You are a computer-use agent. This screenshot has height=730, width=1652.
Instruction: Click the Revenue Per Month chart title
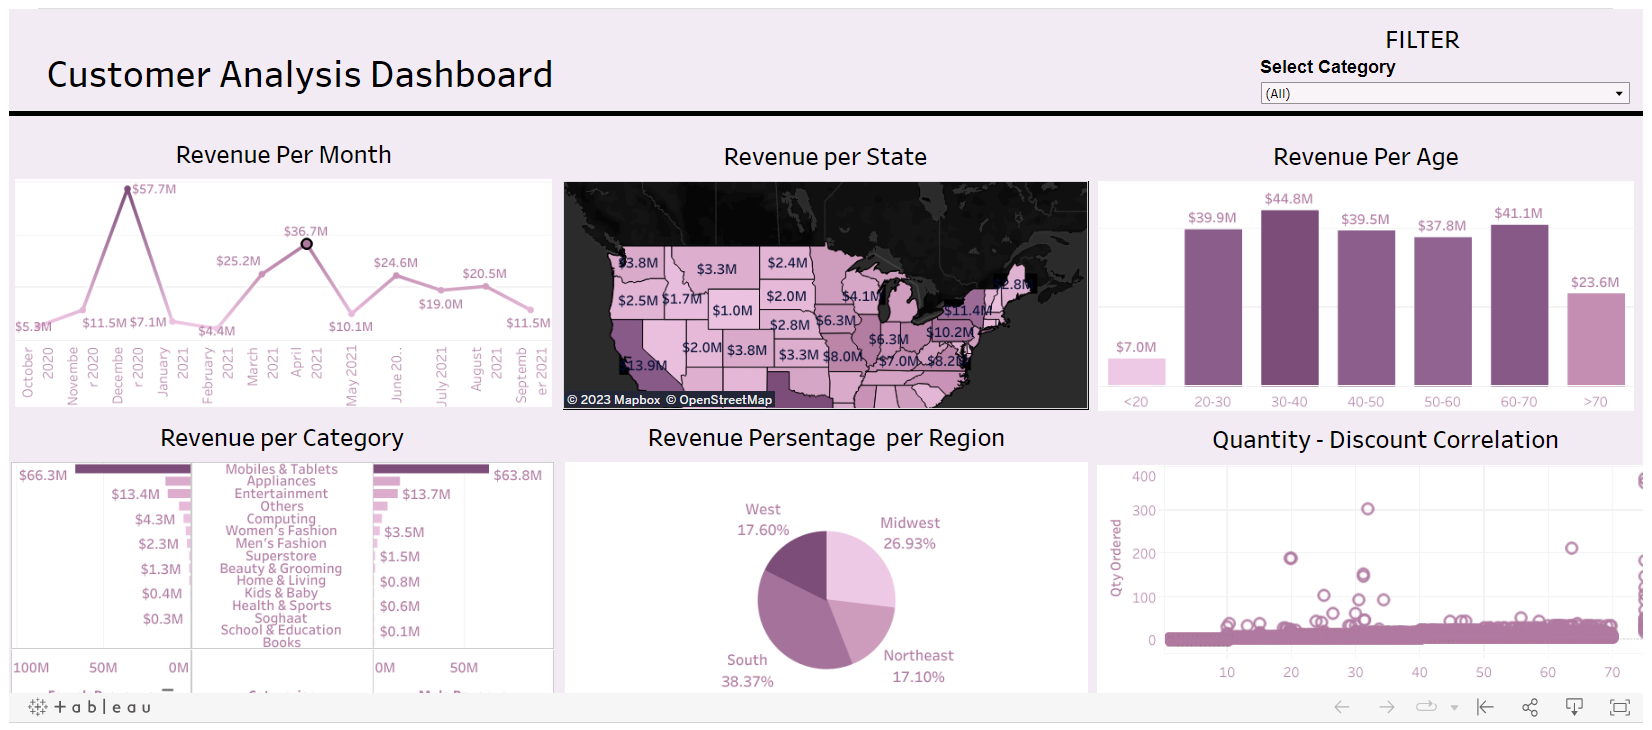tap(283, 155)
